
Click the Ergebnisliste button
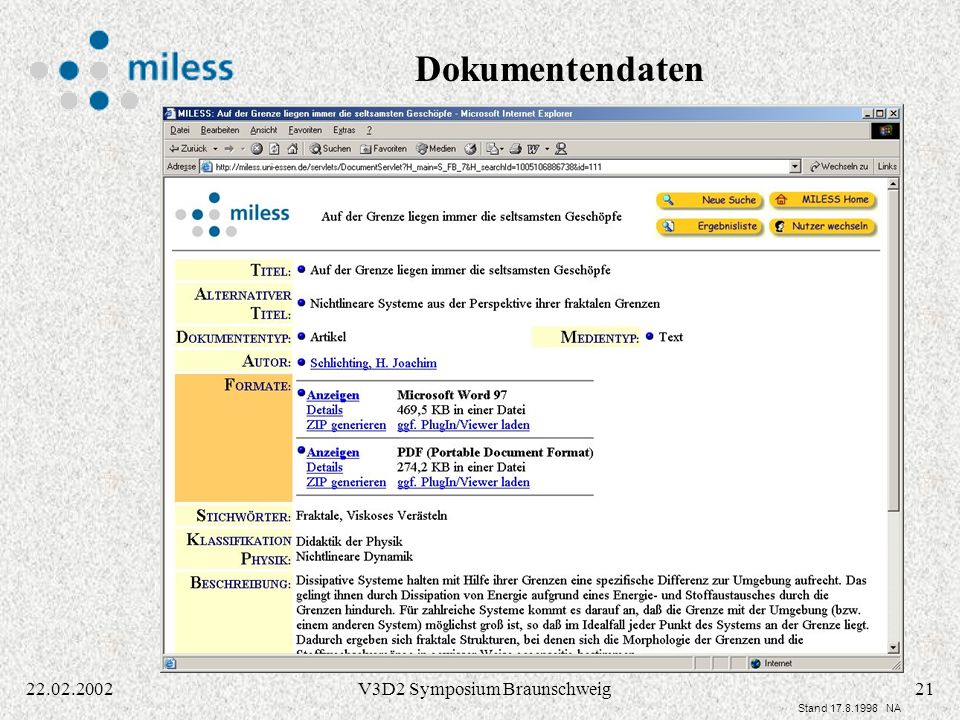tap(710, 227)
